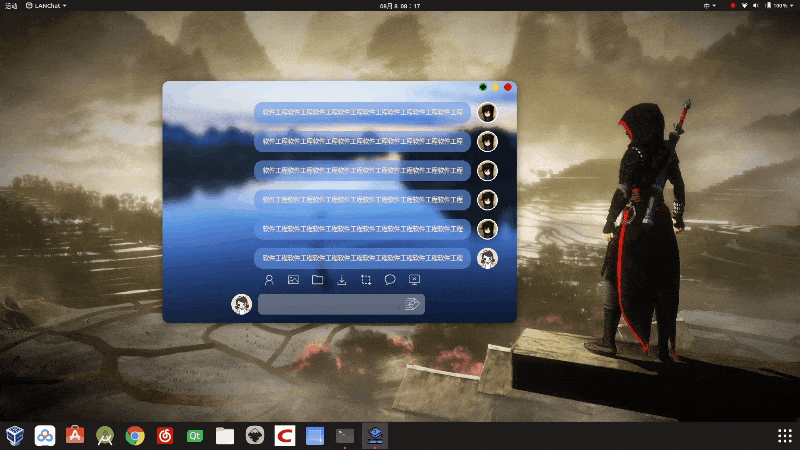Launch VirtualBox from the dock
Viewport: 800px width, 450px height.
(15, 436)
